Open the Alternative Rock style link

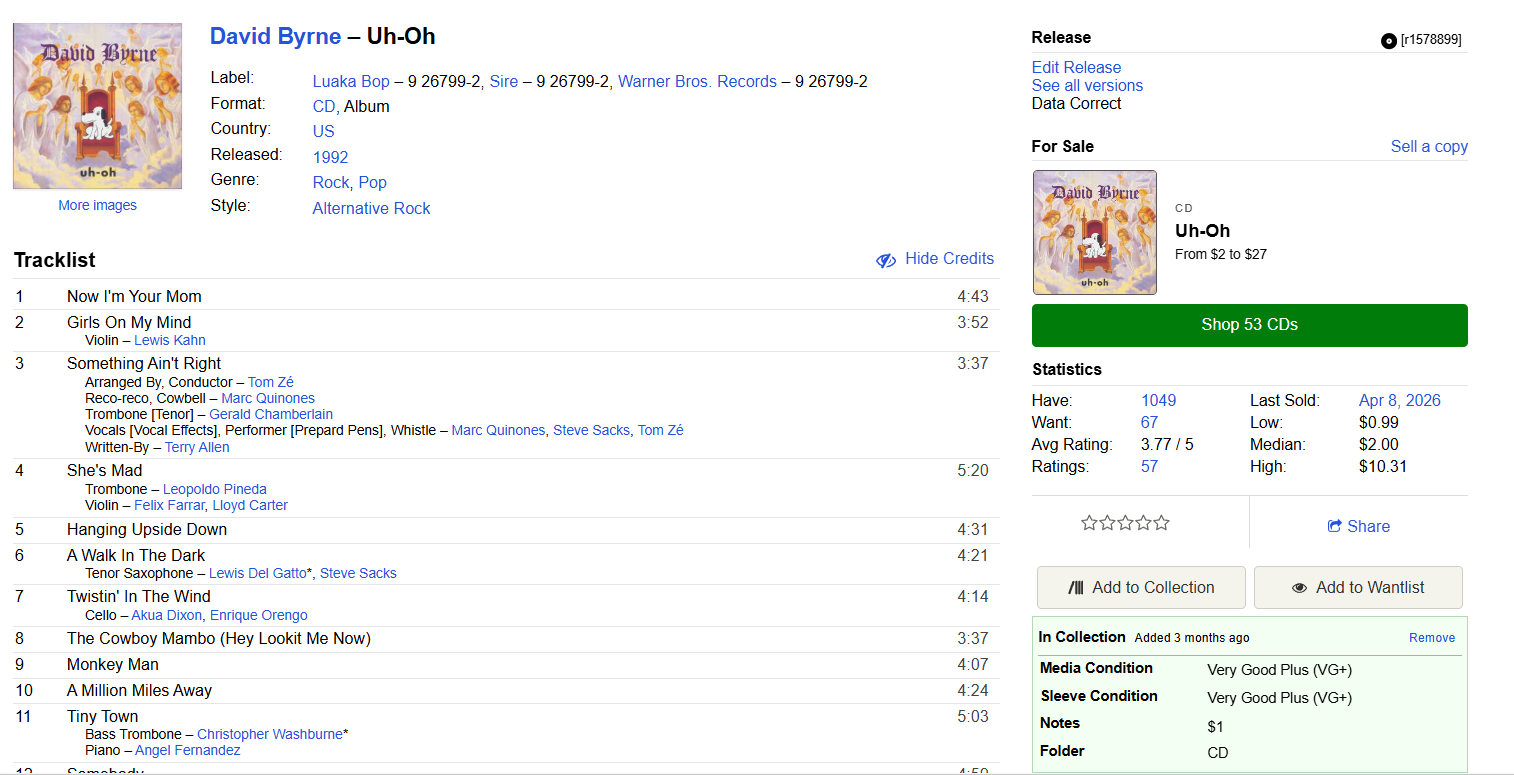point(371,208)
